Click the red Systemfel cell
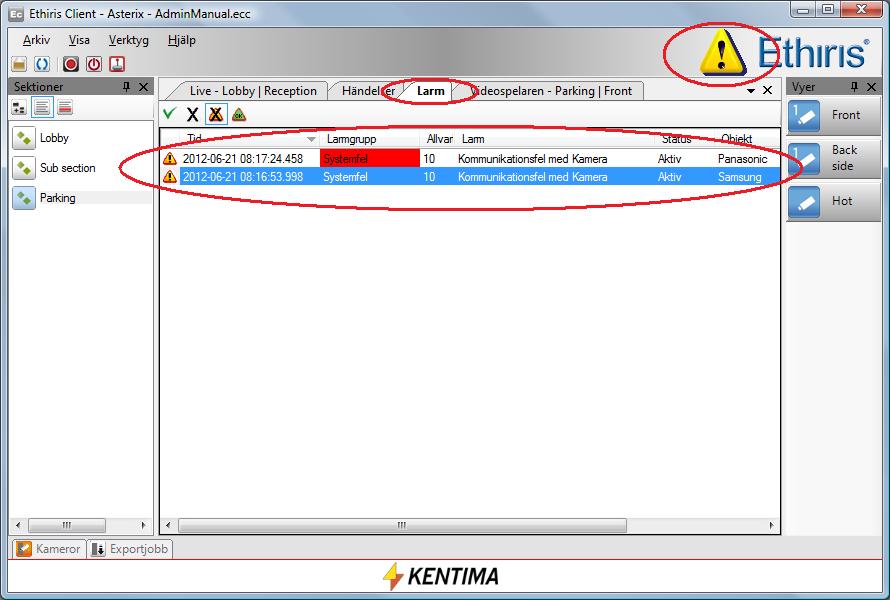This screenshot has height=600, width=890. click(x=370, y=158)
